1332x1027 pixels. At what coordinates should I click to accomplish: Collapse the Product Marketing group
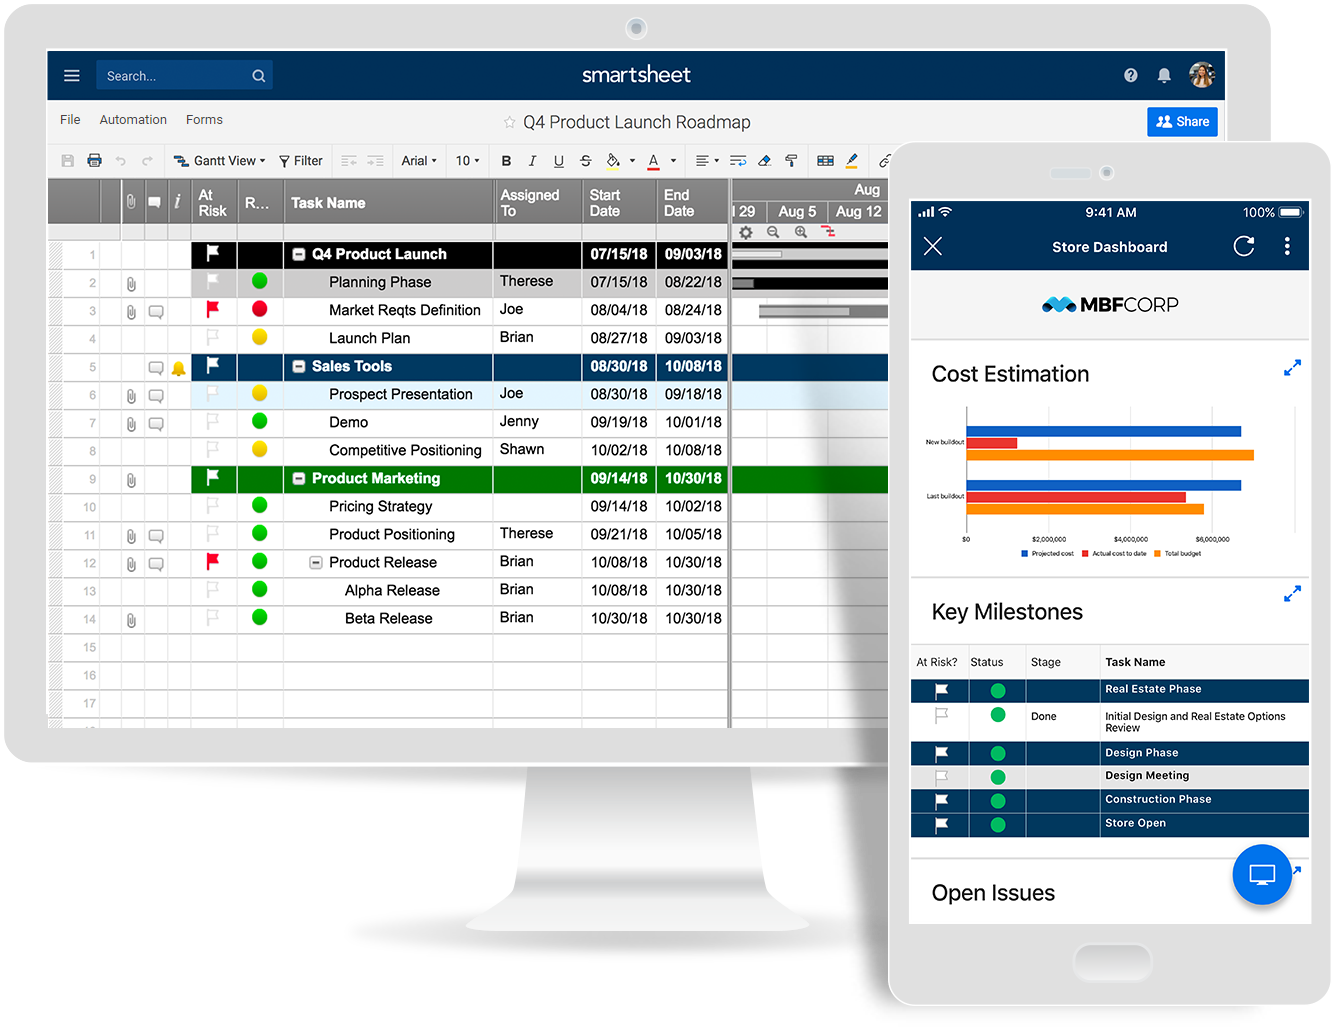pos(299,478)
